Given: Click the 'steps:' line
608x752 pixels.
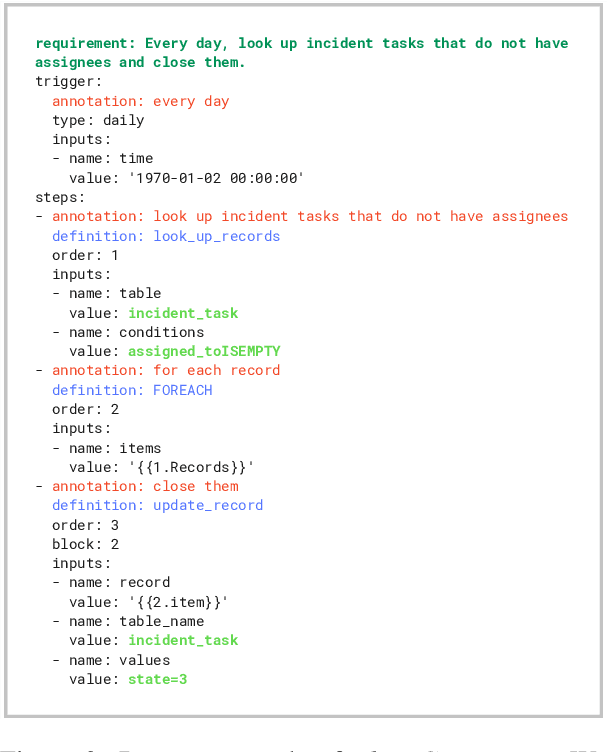Looking at the screenshot, I should coord(60,198).
